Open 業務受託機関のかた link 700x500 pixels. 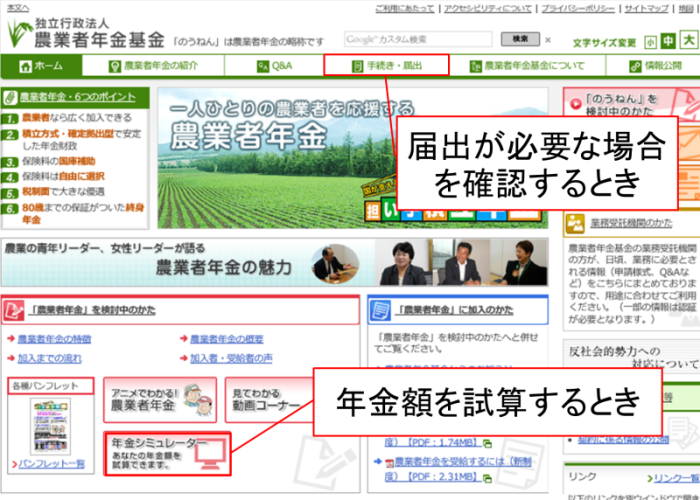(631, 223)
